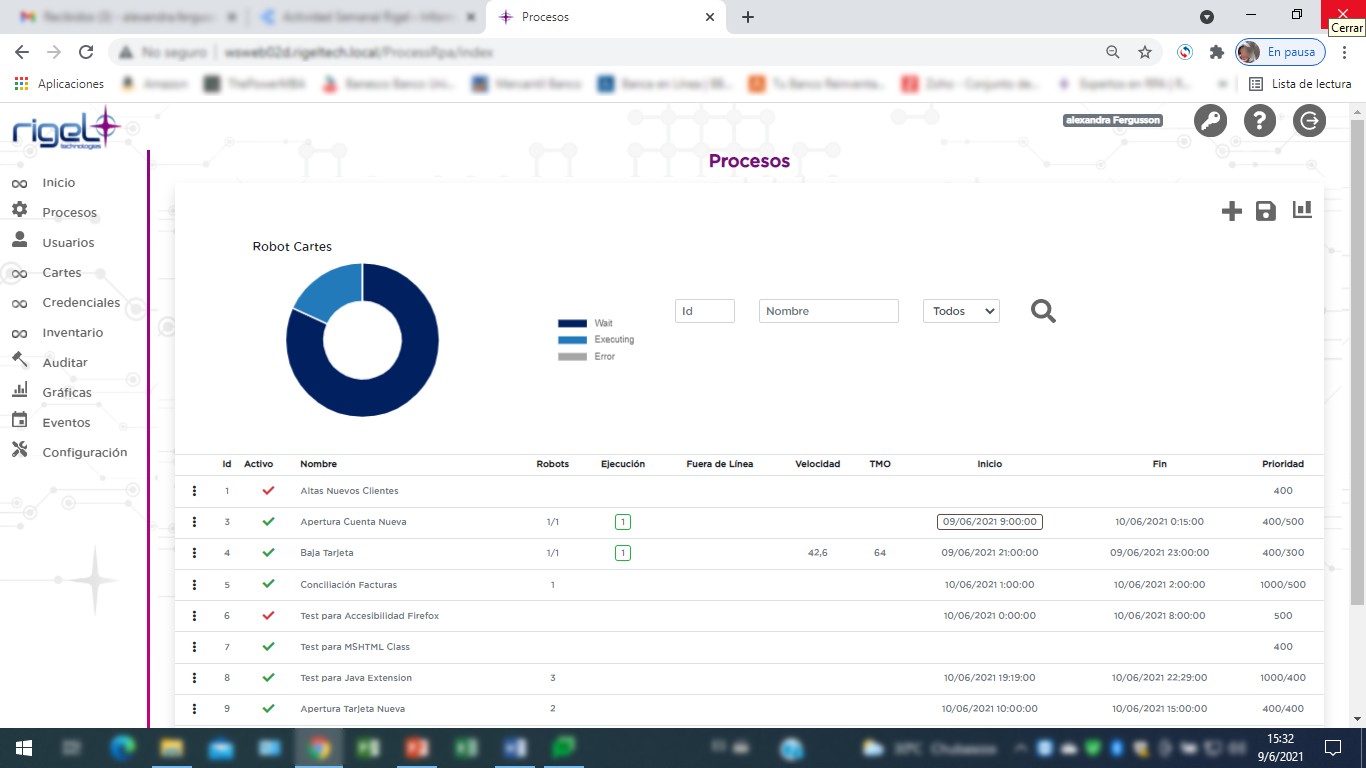1366x768 pixels.
Task: Select Credenciales in the left menu
Action: click(x=81, y=302)
